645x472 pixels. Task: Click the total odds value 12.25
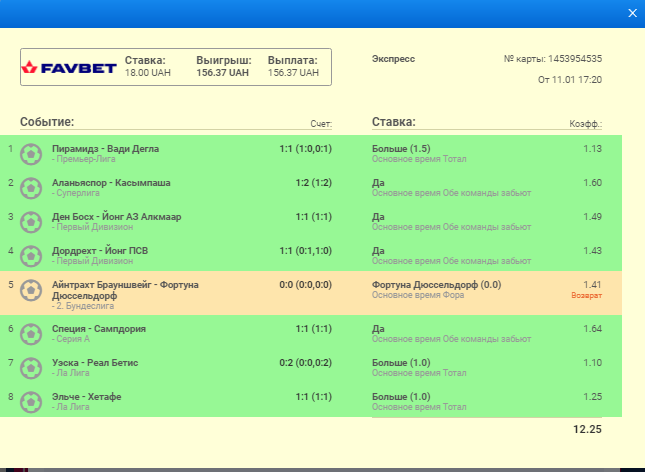coord(586,429)
